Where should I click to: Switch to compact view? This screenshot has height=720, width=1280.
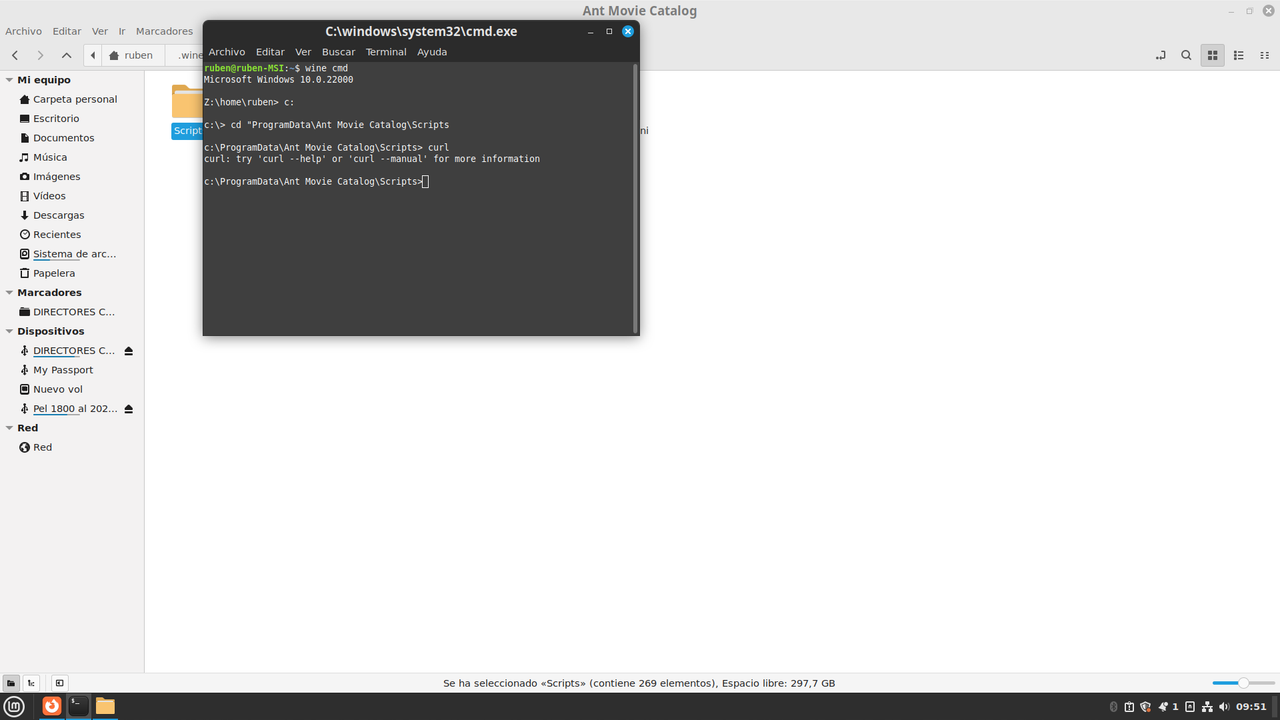(1263, 55)
